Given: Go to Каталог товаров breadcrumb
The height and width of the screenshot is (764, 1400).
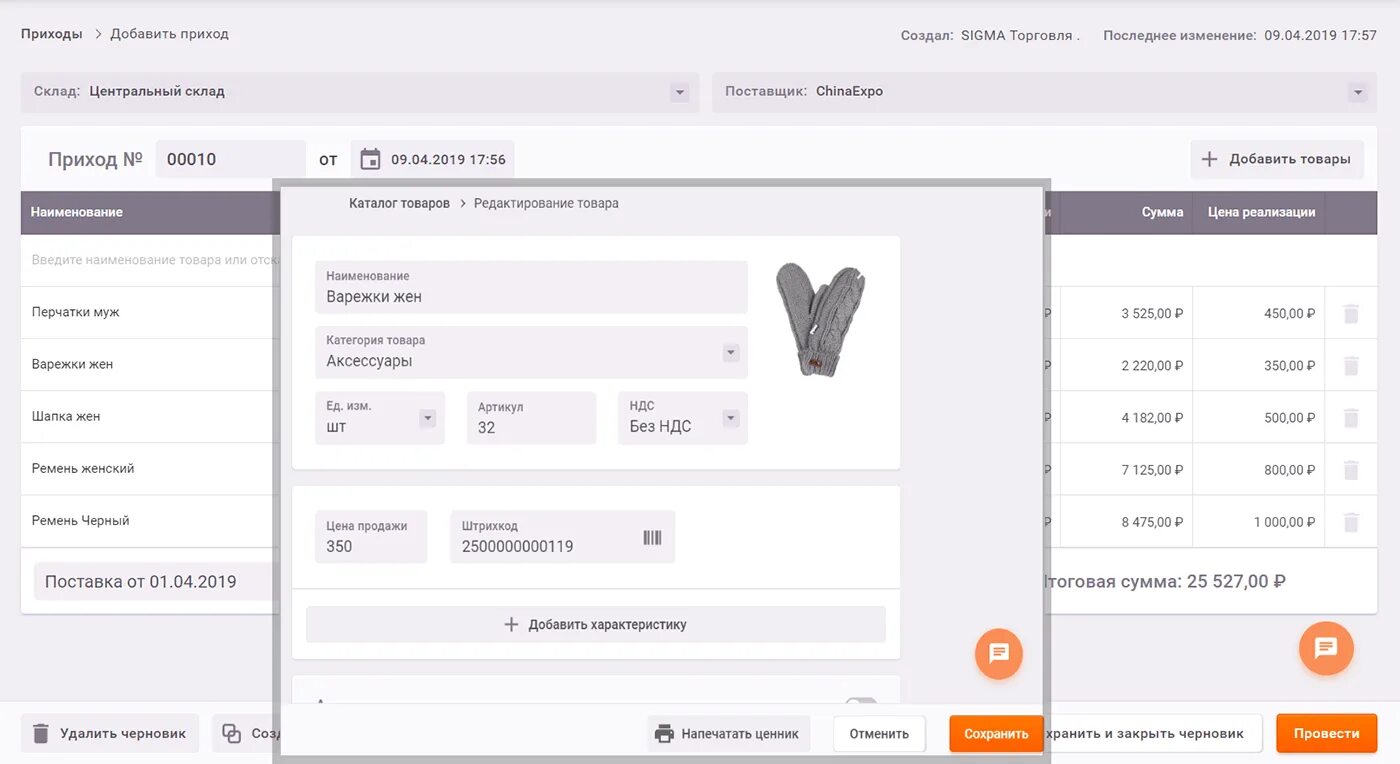Looking at the screenshot, I should (x=399, y=203).
